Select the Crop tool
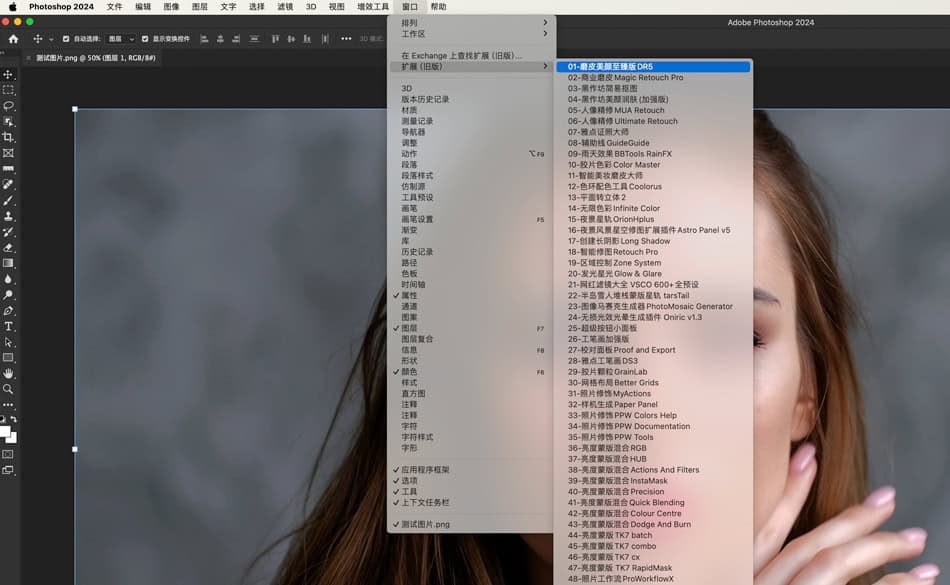The height and width of the screenshot is (585, 950). pyautogui.click(x=8, y=137)
